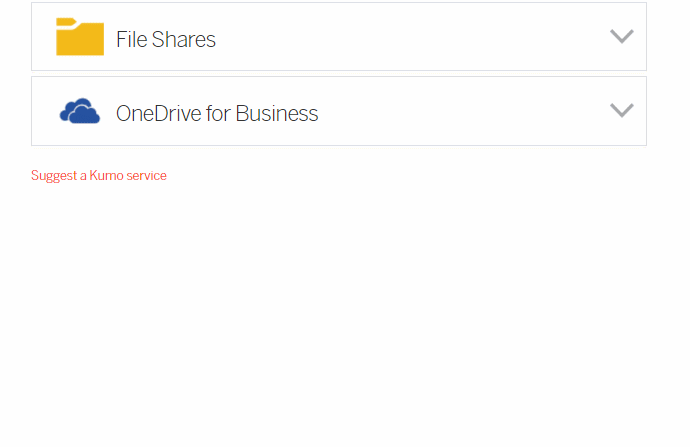Select the yellow folder icon beside File Shares

click(x=80, y=37)
